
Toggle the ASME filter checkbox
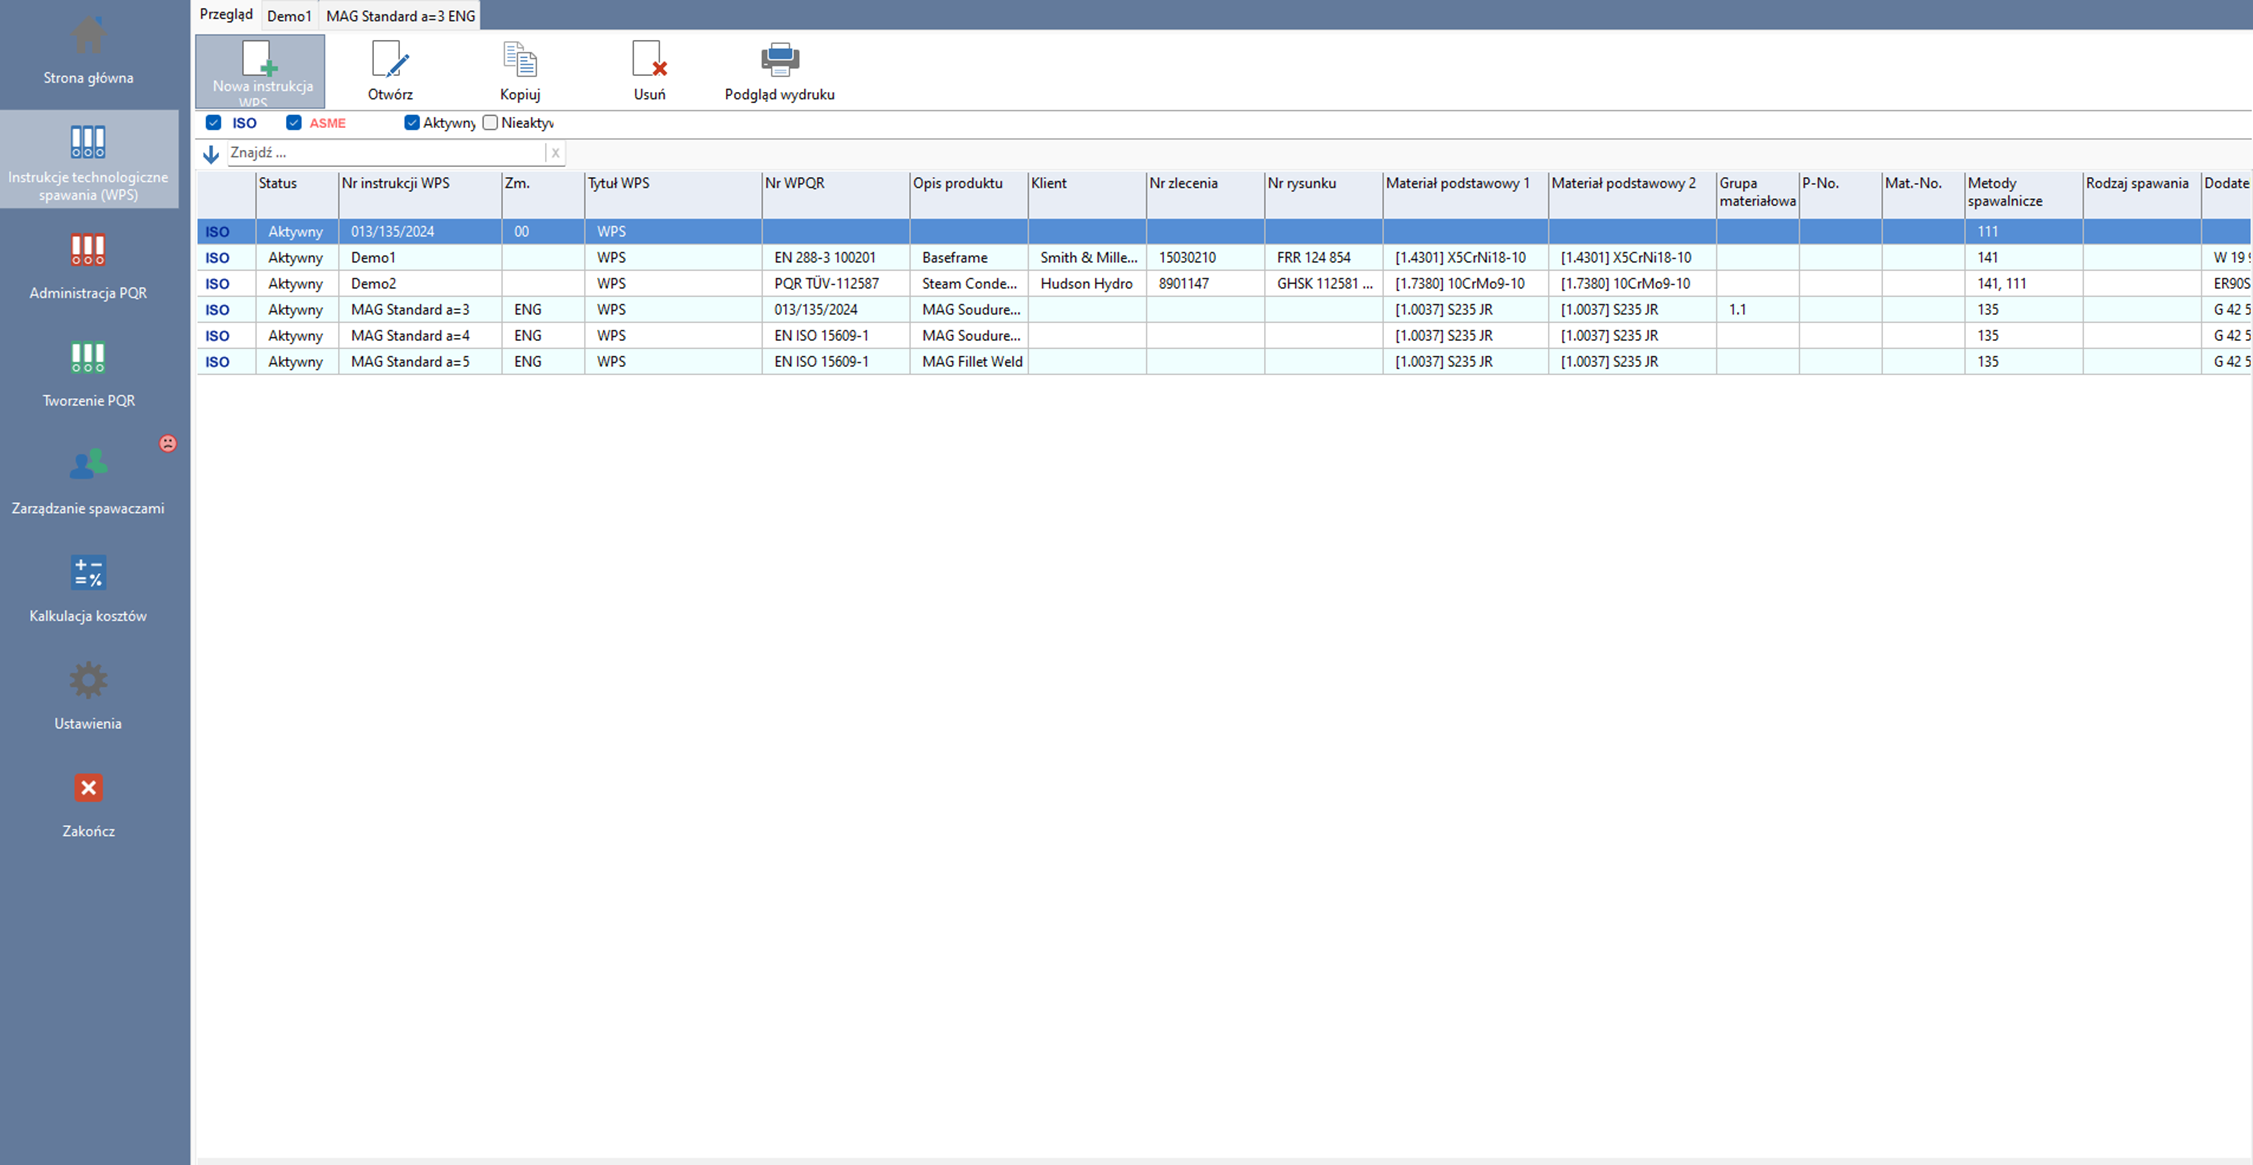tap(293, 123)
